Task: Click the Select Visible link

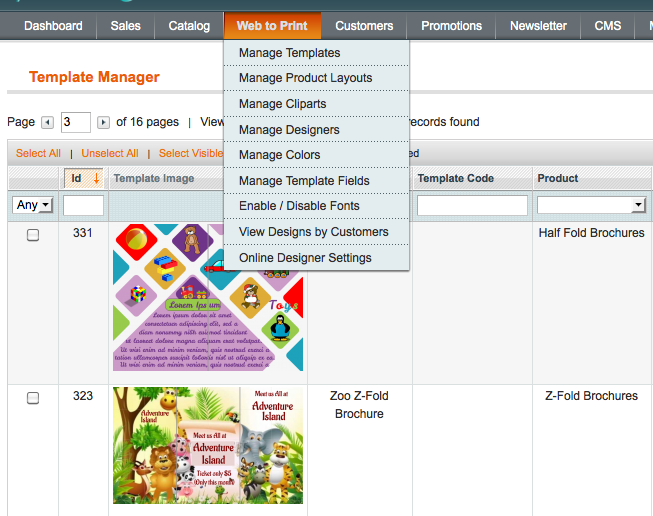Action: [191, 153]
